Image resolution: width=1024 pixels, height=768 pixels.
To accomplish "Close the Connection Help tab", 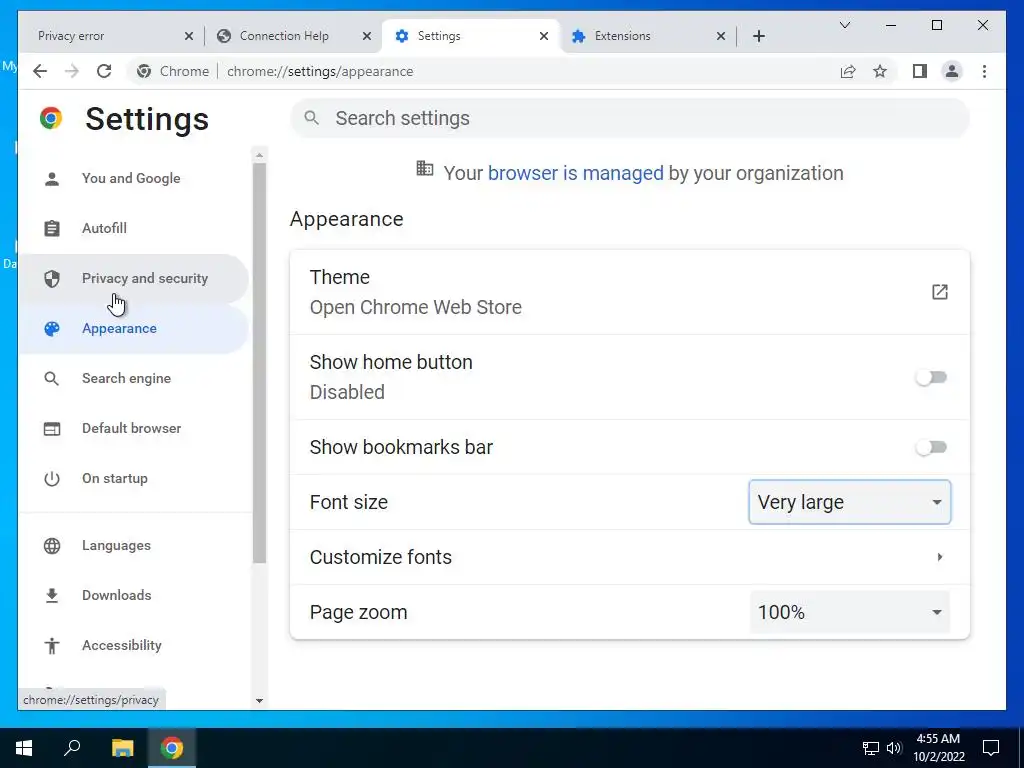I will (367, 36).
